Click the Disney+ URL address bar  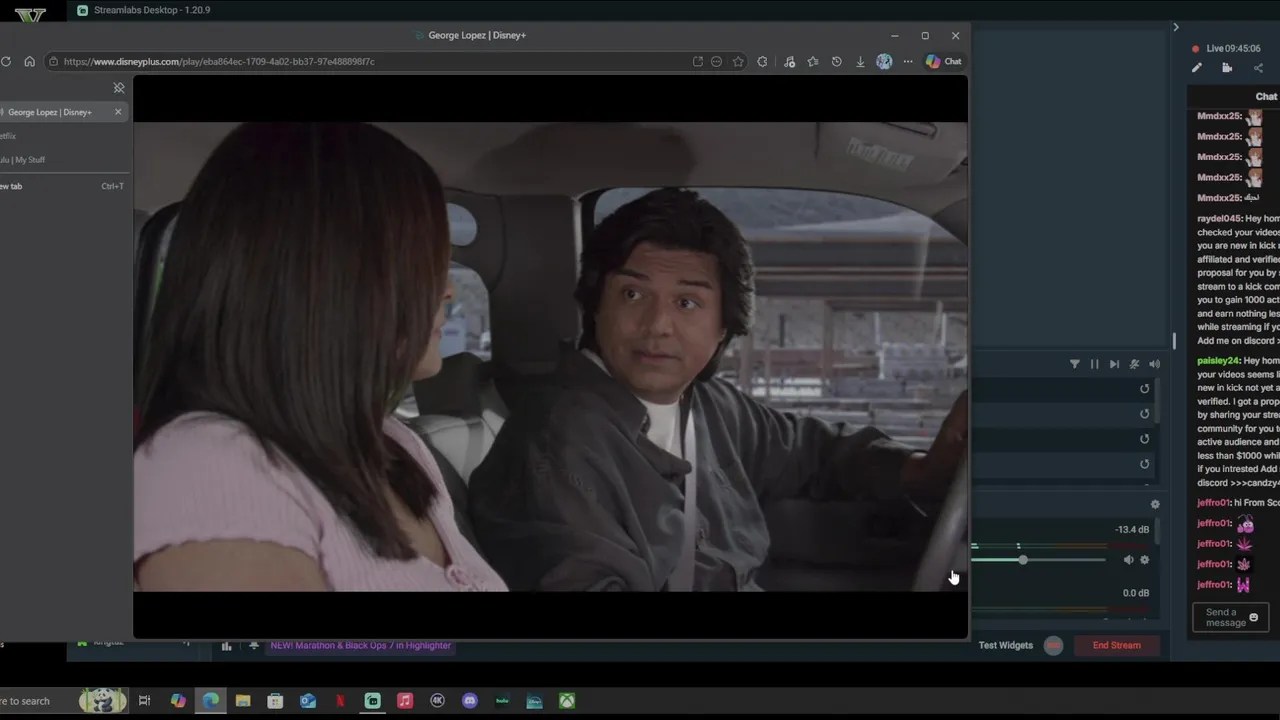pyautogui.click(x=370, y=61)
